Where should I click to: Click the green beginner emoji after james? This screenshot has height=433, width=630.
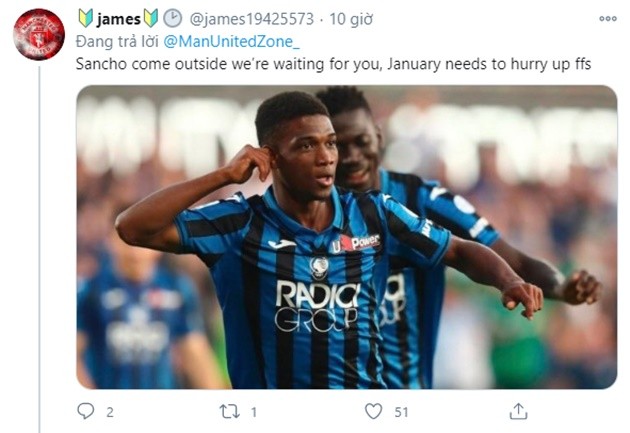click(151, 18)
